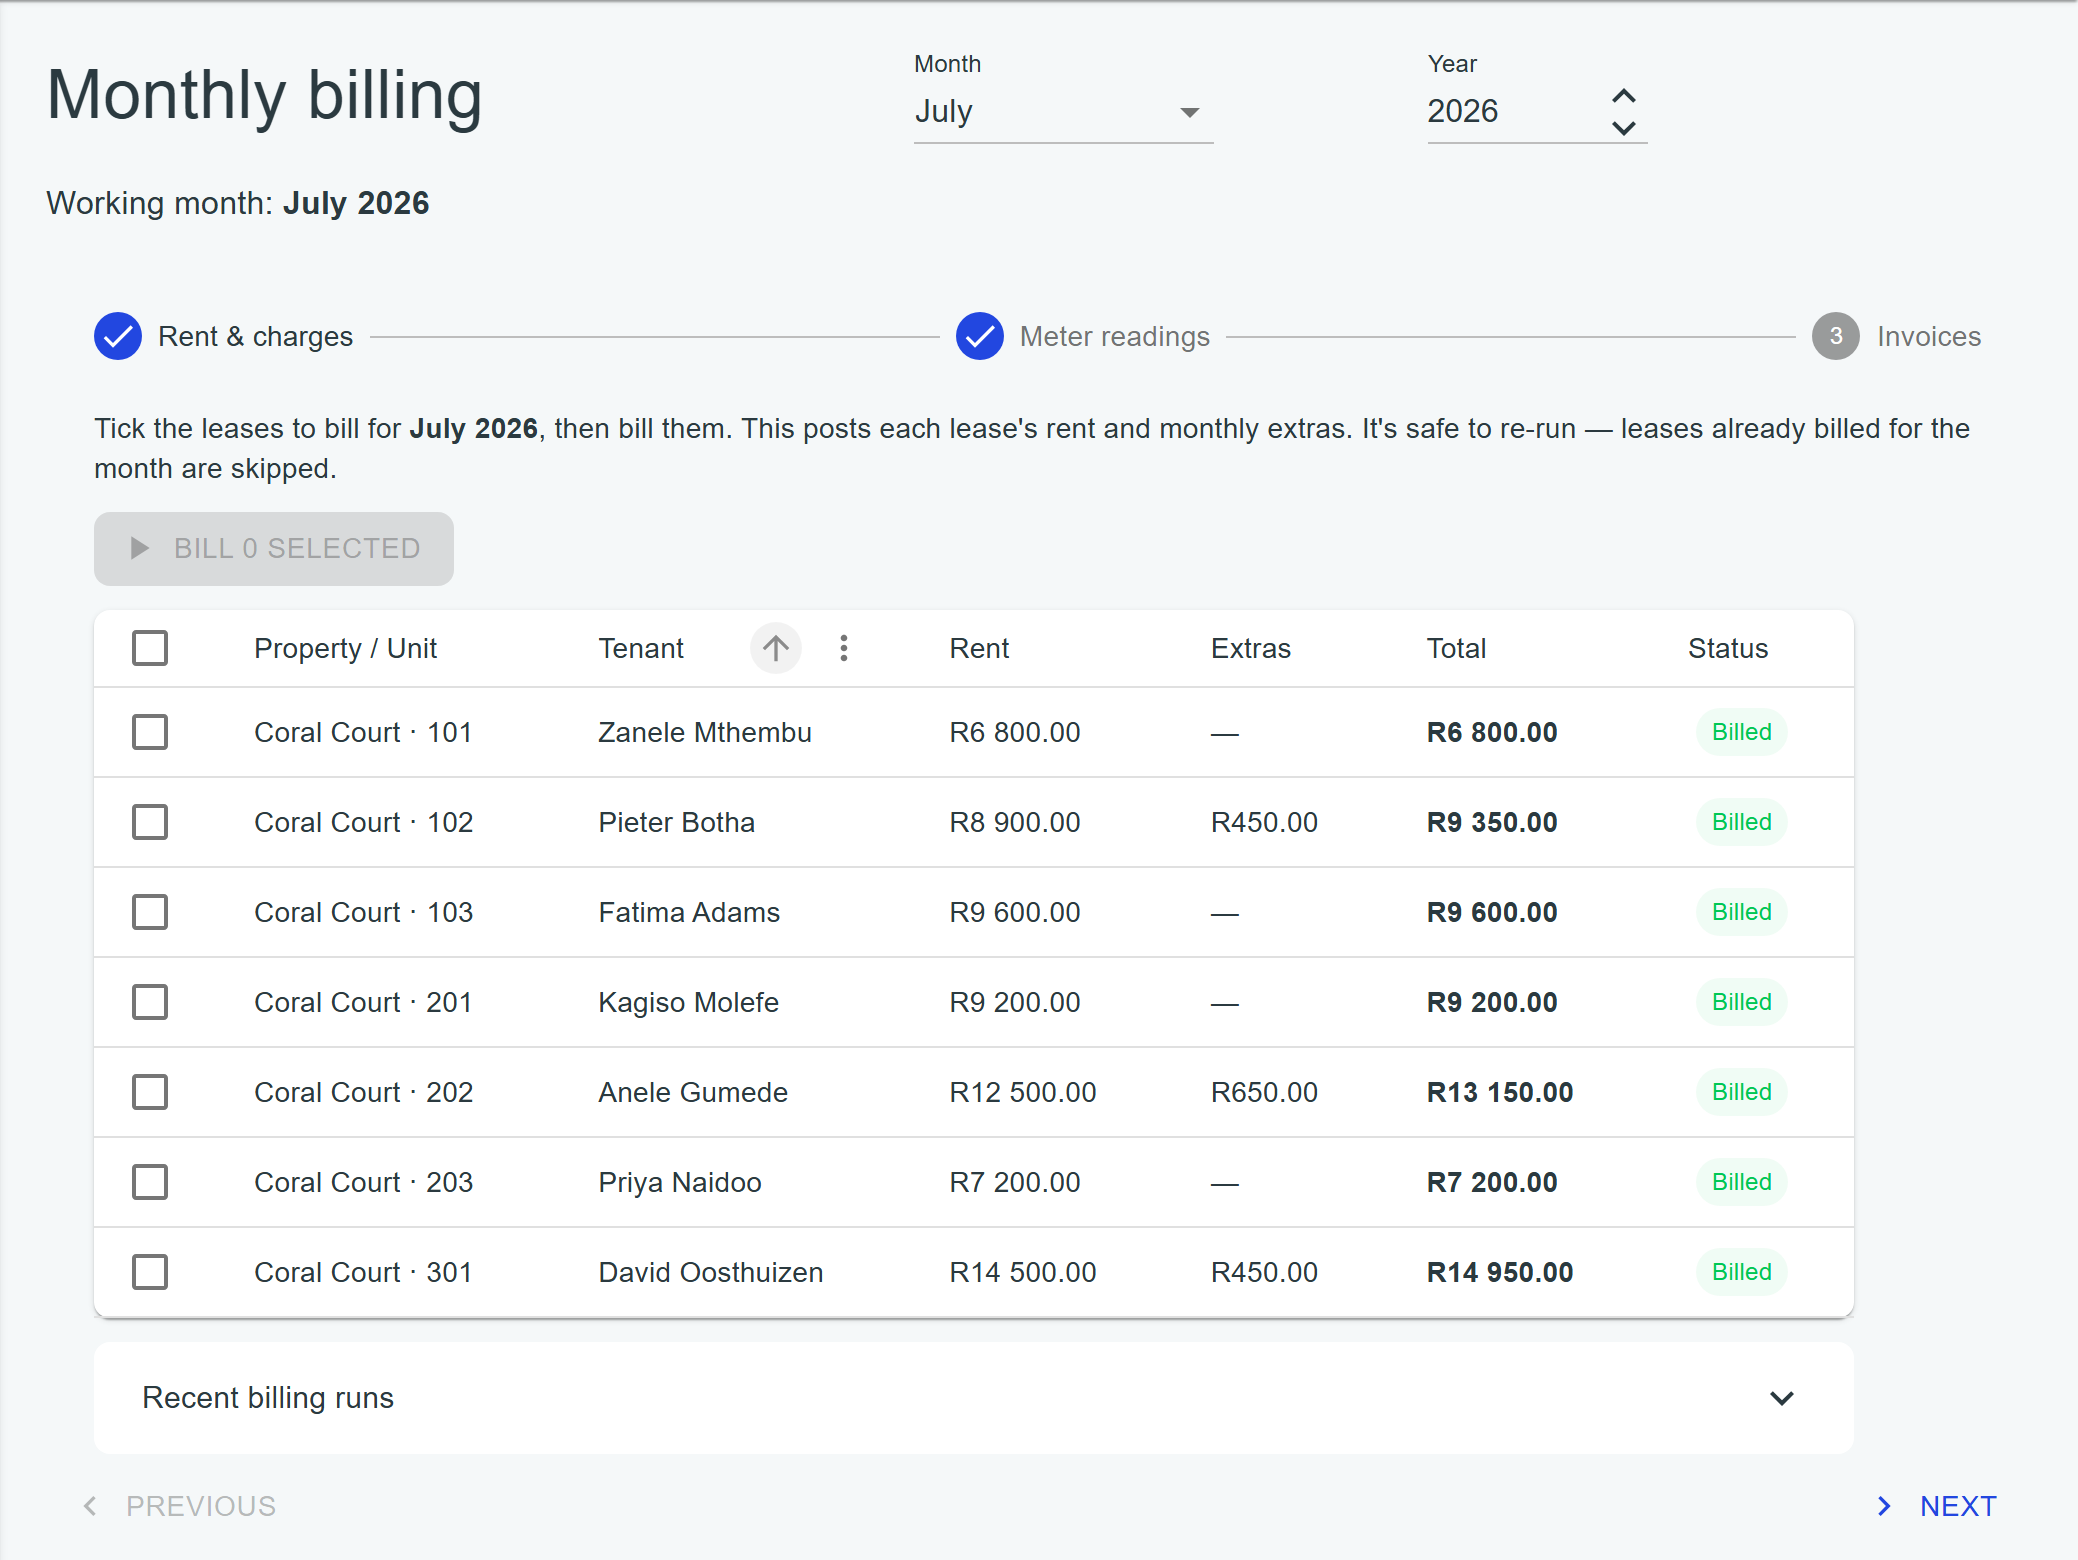Click the Rent & charges step checkmark icon
Image resolution: width=2078 pixels, height=1560 pixels.
(118, 336)
